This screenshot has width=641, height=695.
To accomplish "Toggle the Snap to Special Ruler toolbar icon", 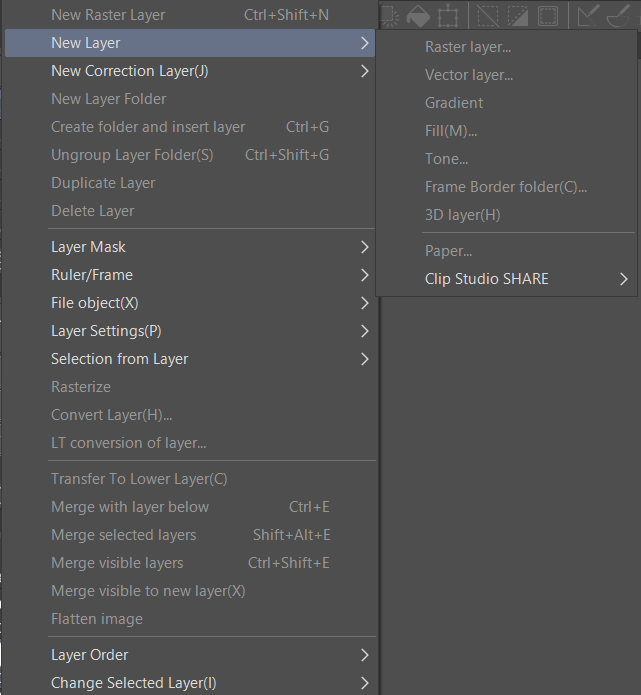I will coord(619,16).
